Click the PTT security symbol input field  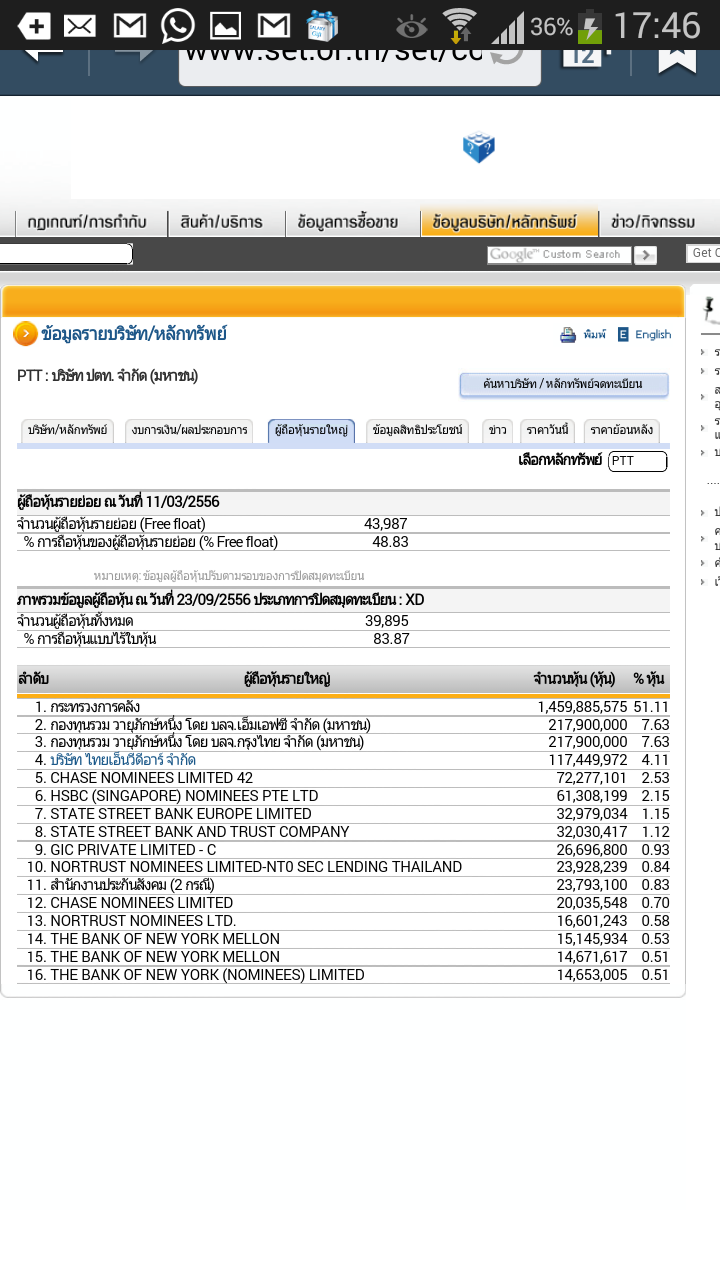(637, 461)
